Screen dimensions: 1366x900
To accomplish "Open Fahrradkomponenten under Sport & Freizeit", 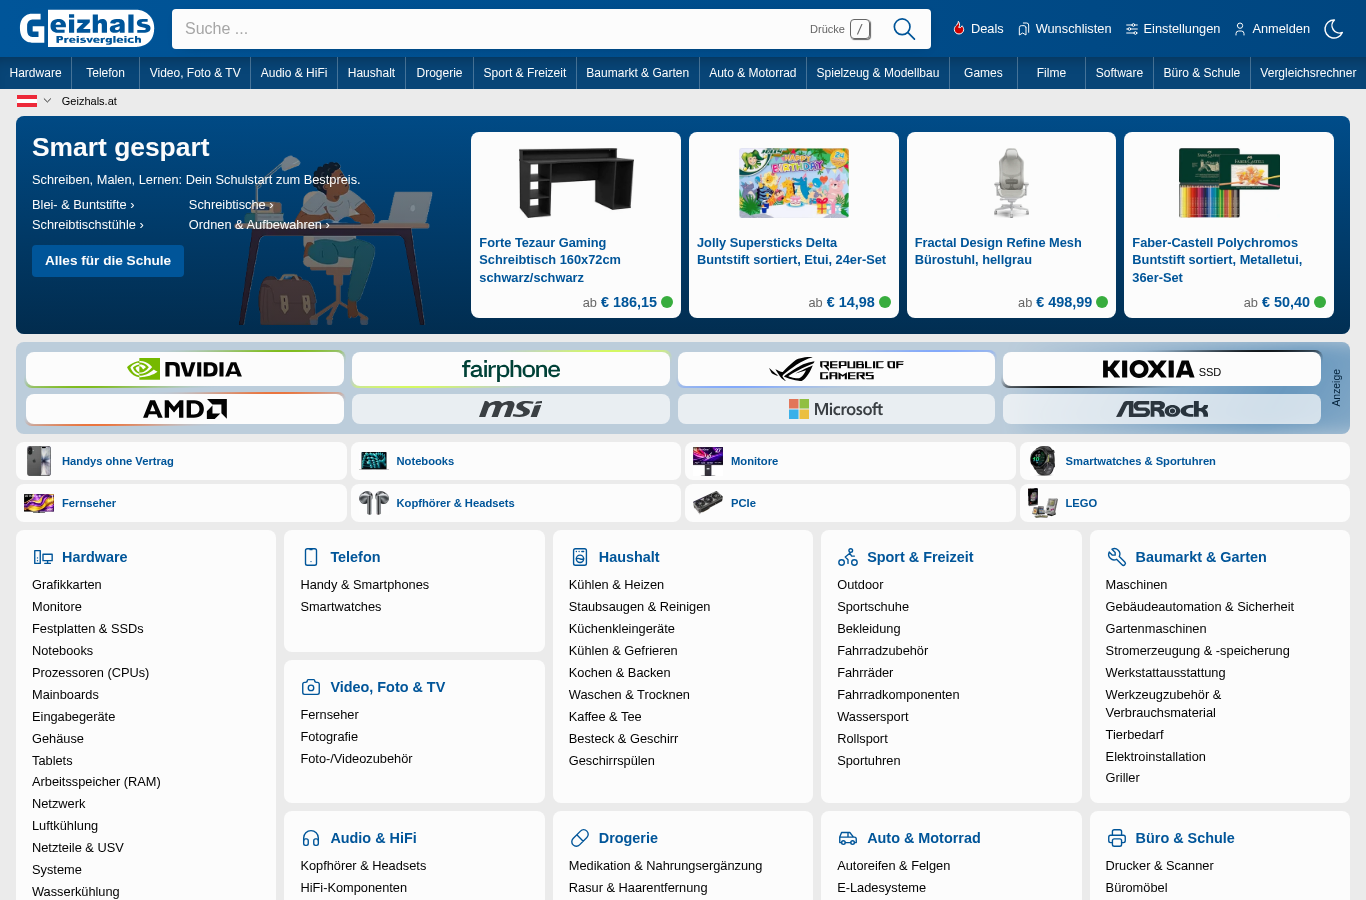I will 898,695.
